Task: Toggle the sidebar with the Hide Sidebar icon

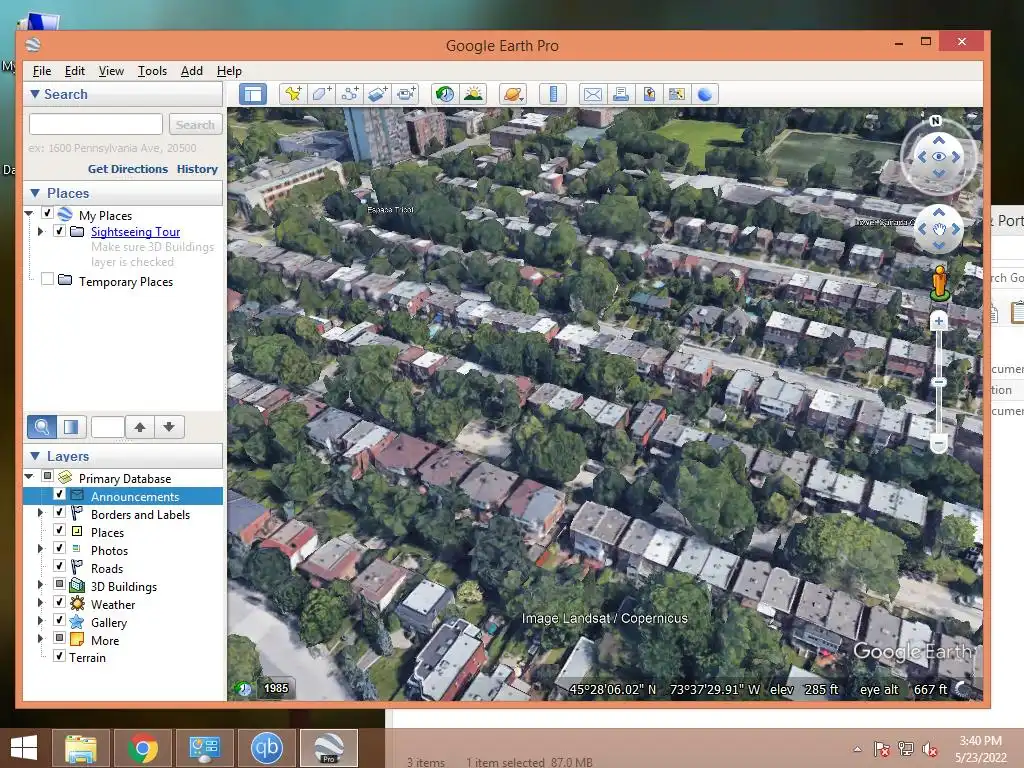Action: click(253, 94)
